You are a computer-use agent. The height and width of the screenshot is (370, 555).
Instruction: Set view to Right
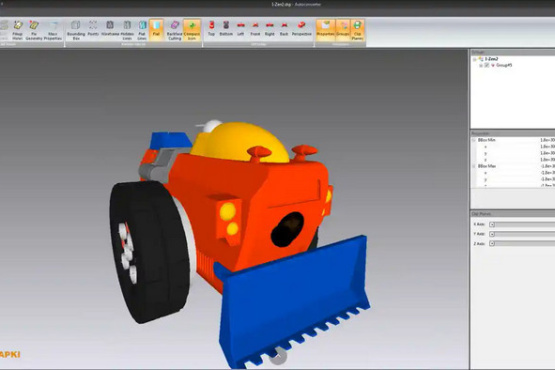pos(270,29)
